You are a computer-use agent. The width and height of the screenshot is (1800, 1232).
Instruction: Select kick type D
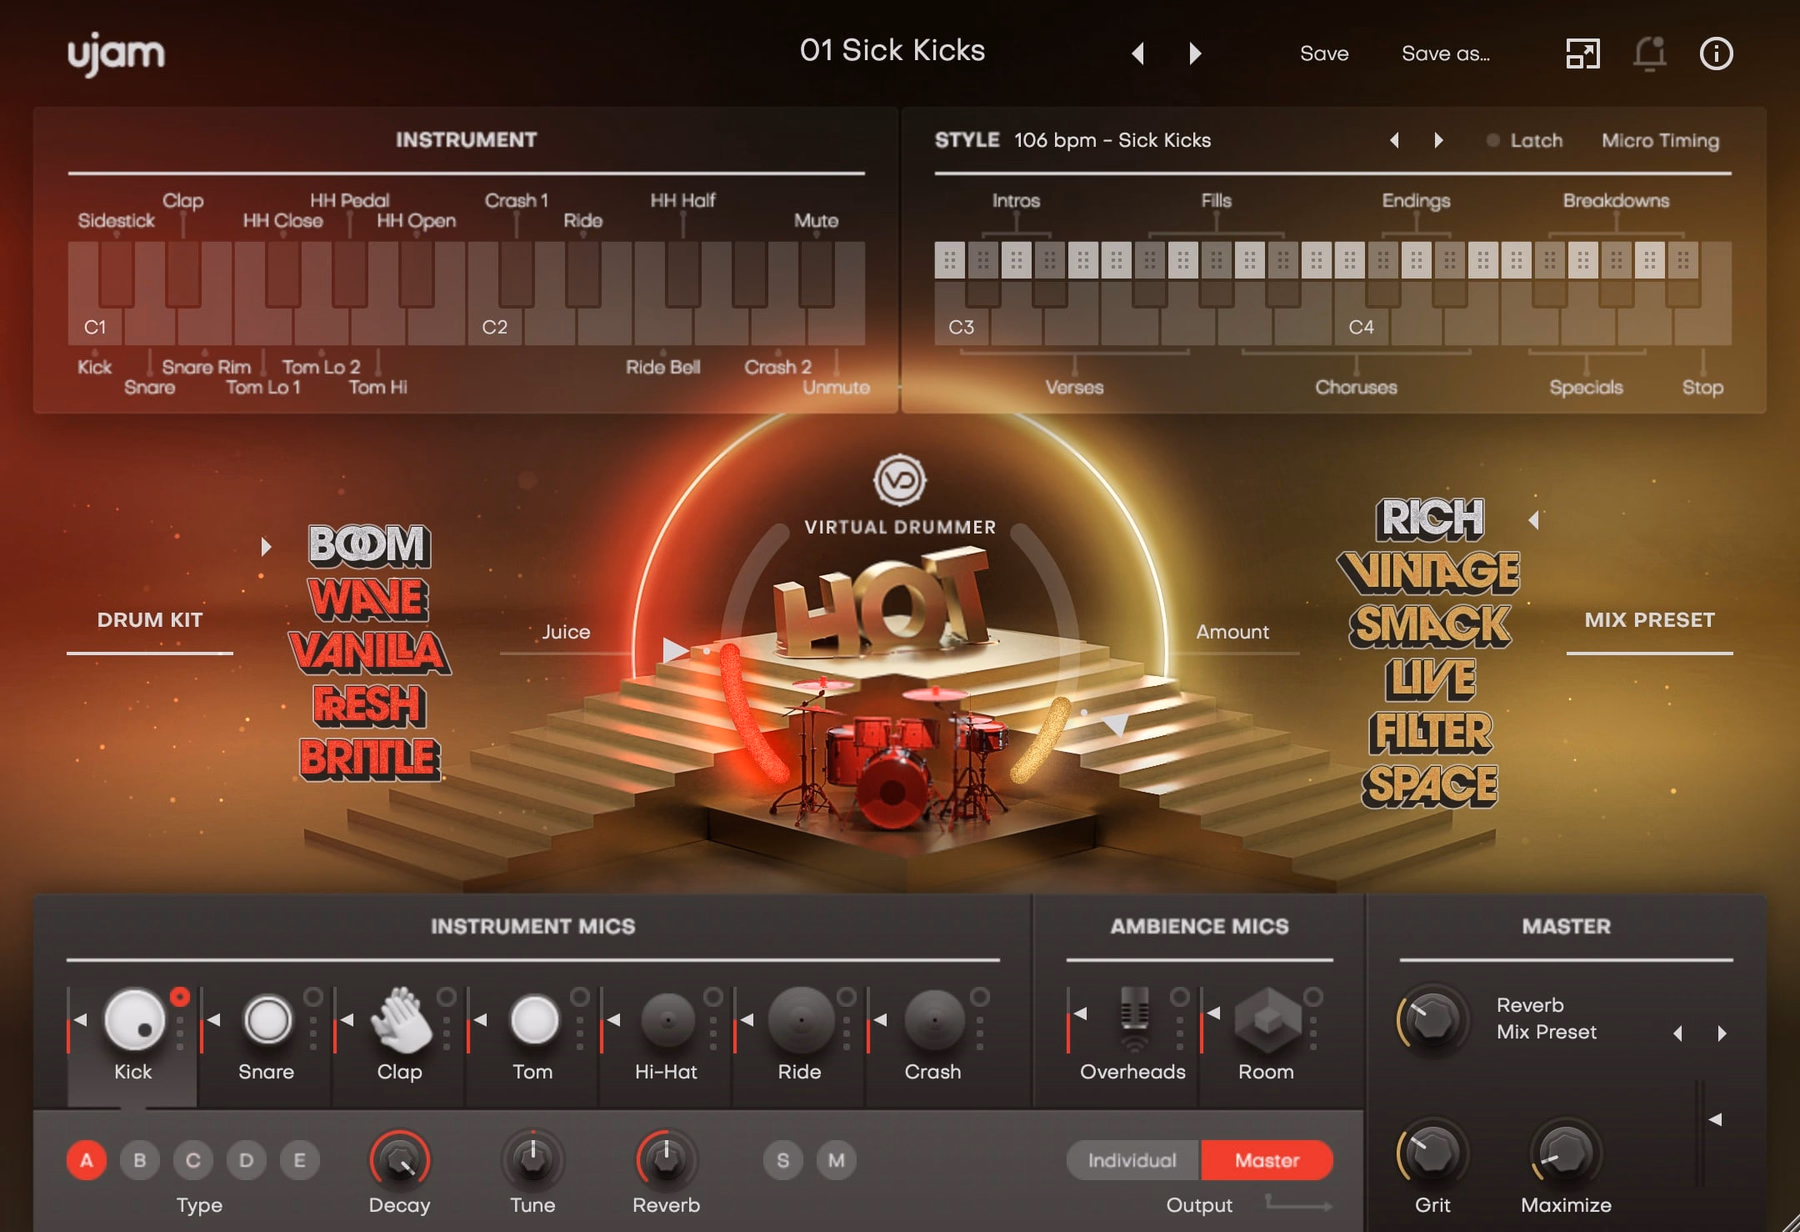pyautogui.click(x=246, y=1160)
